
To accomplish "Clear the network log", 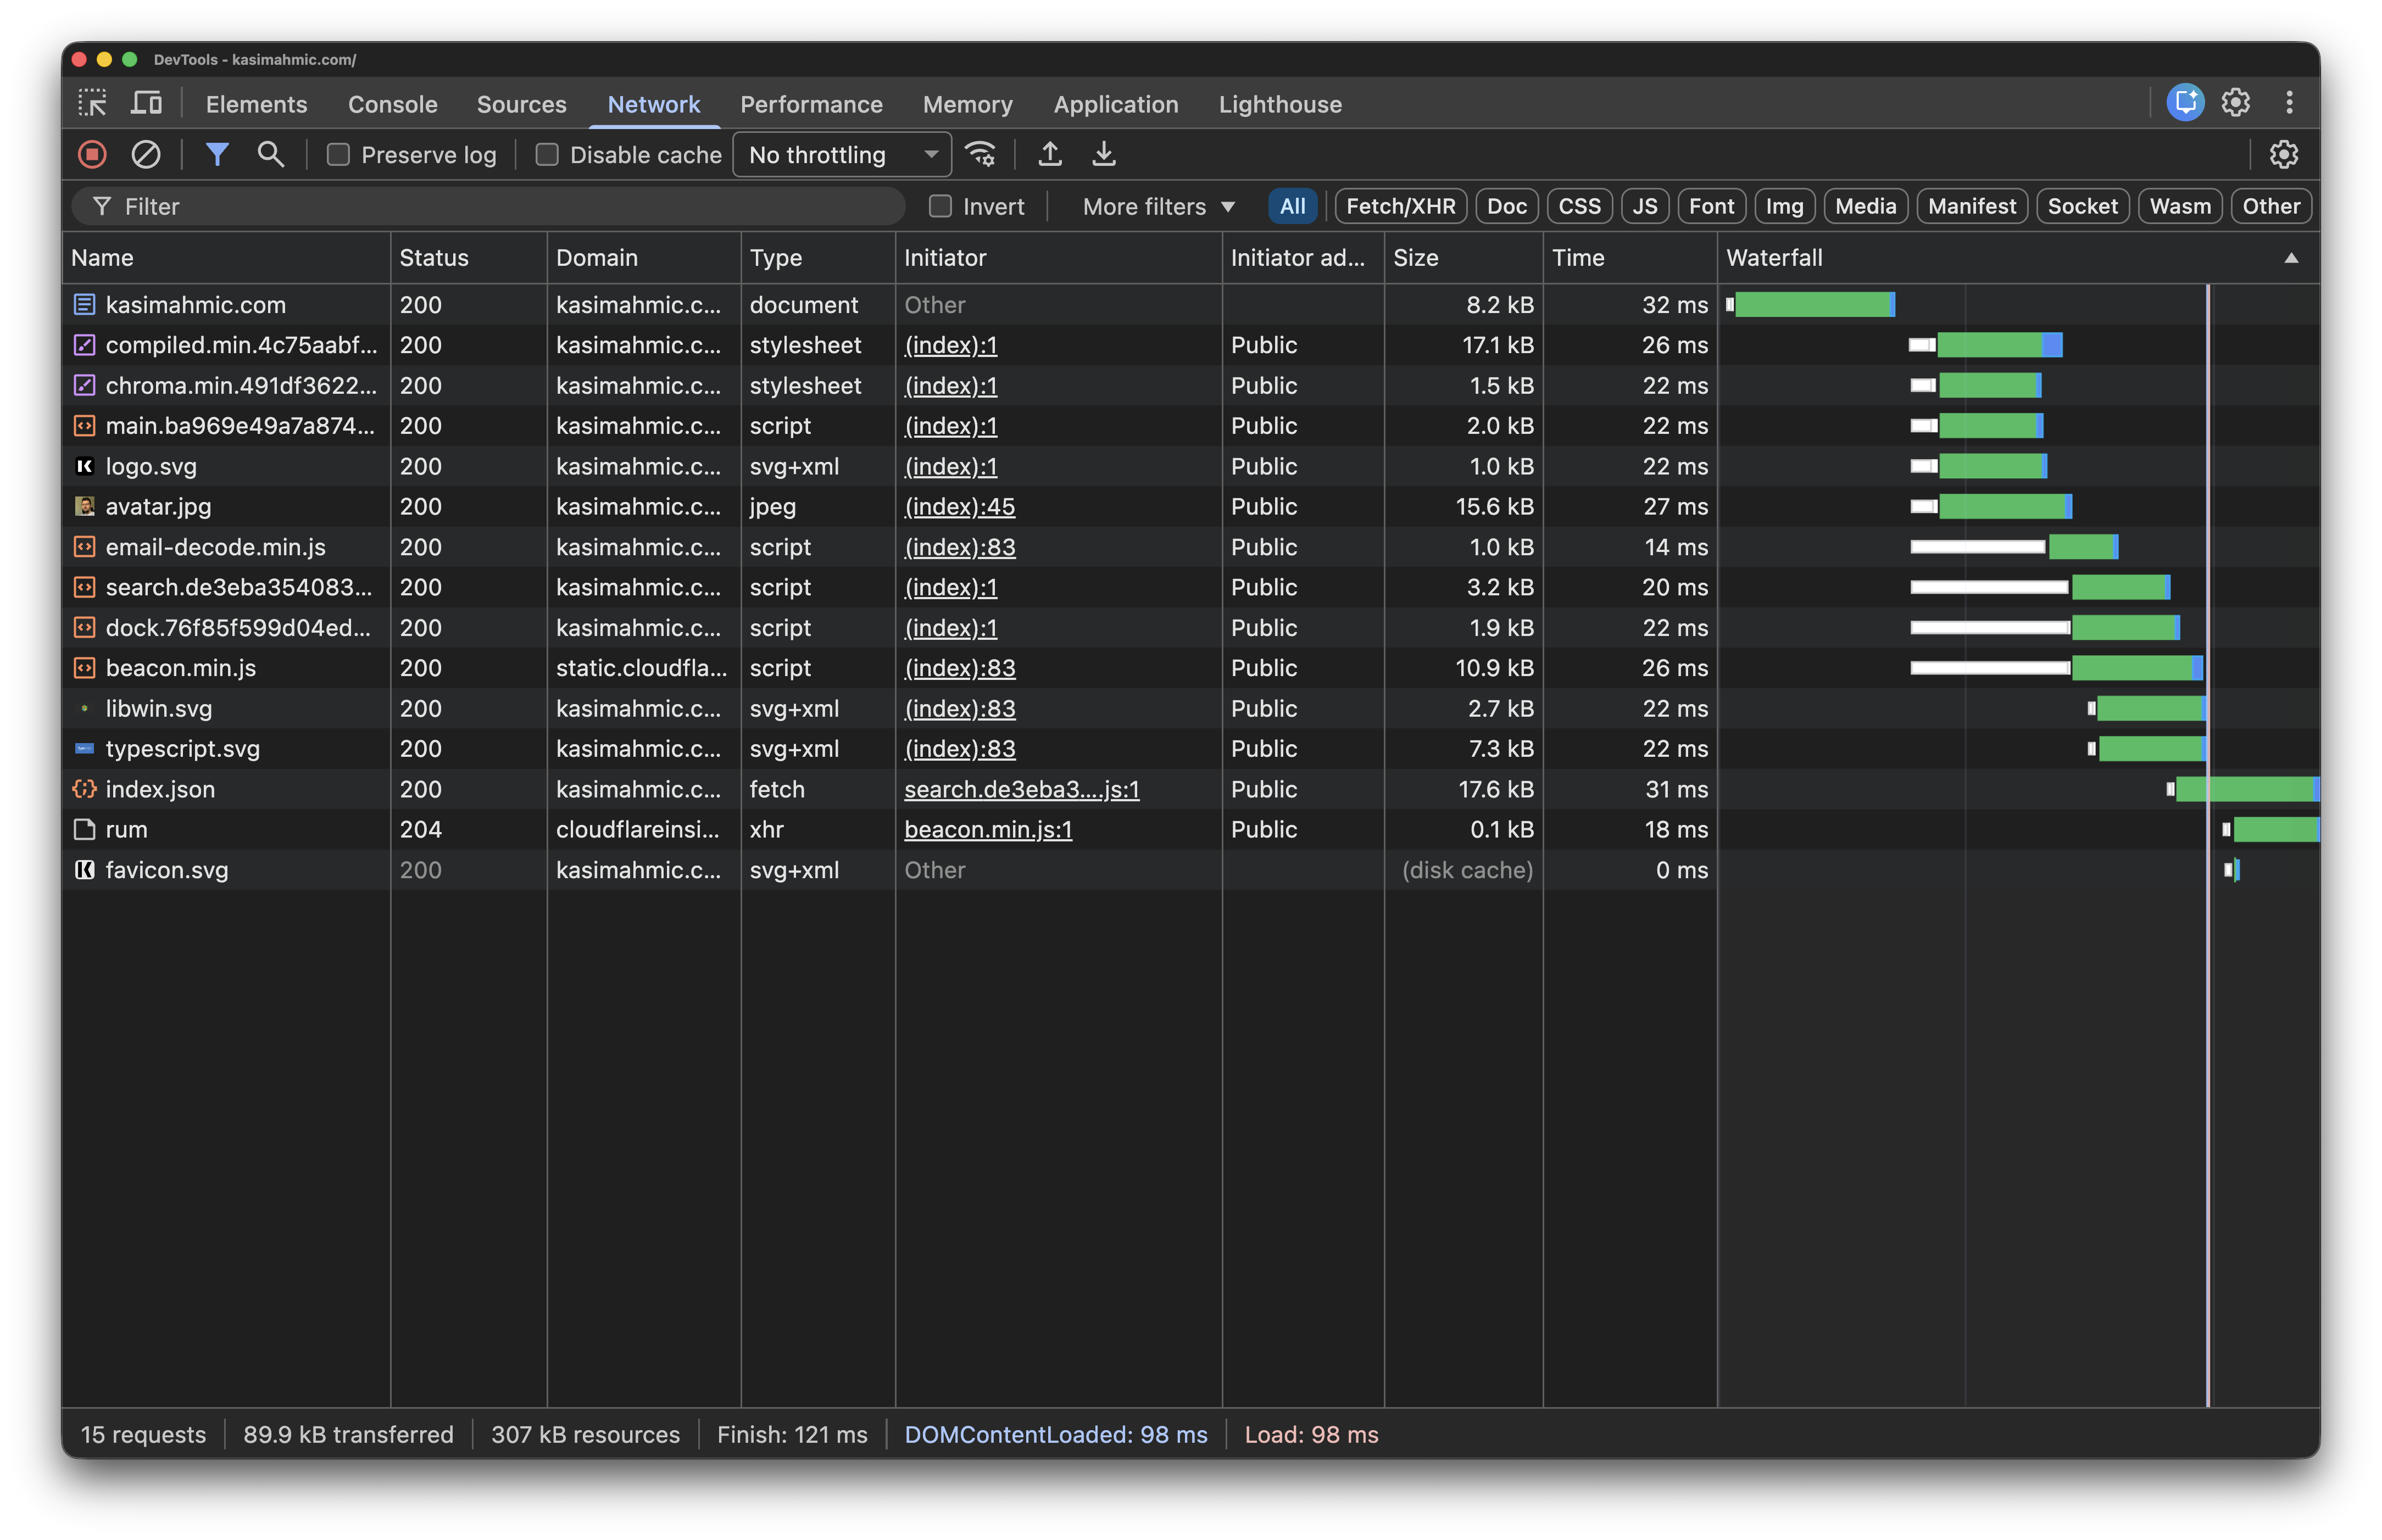I will [147, 155].
